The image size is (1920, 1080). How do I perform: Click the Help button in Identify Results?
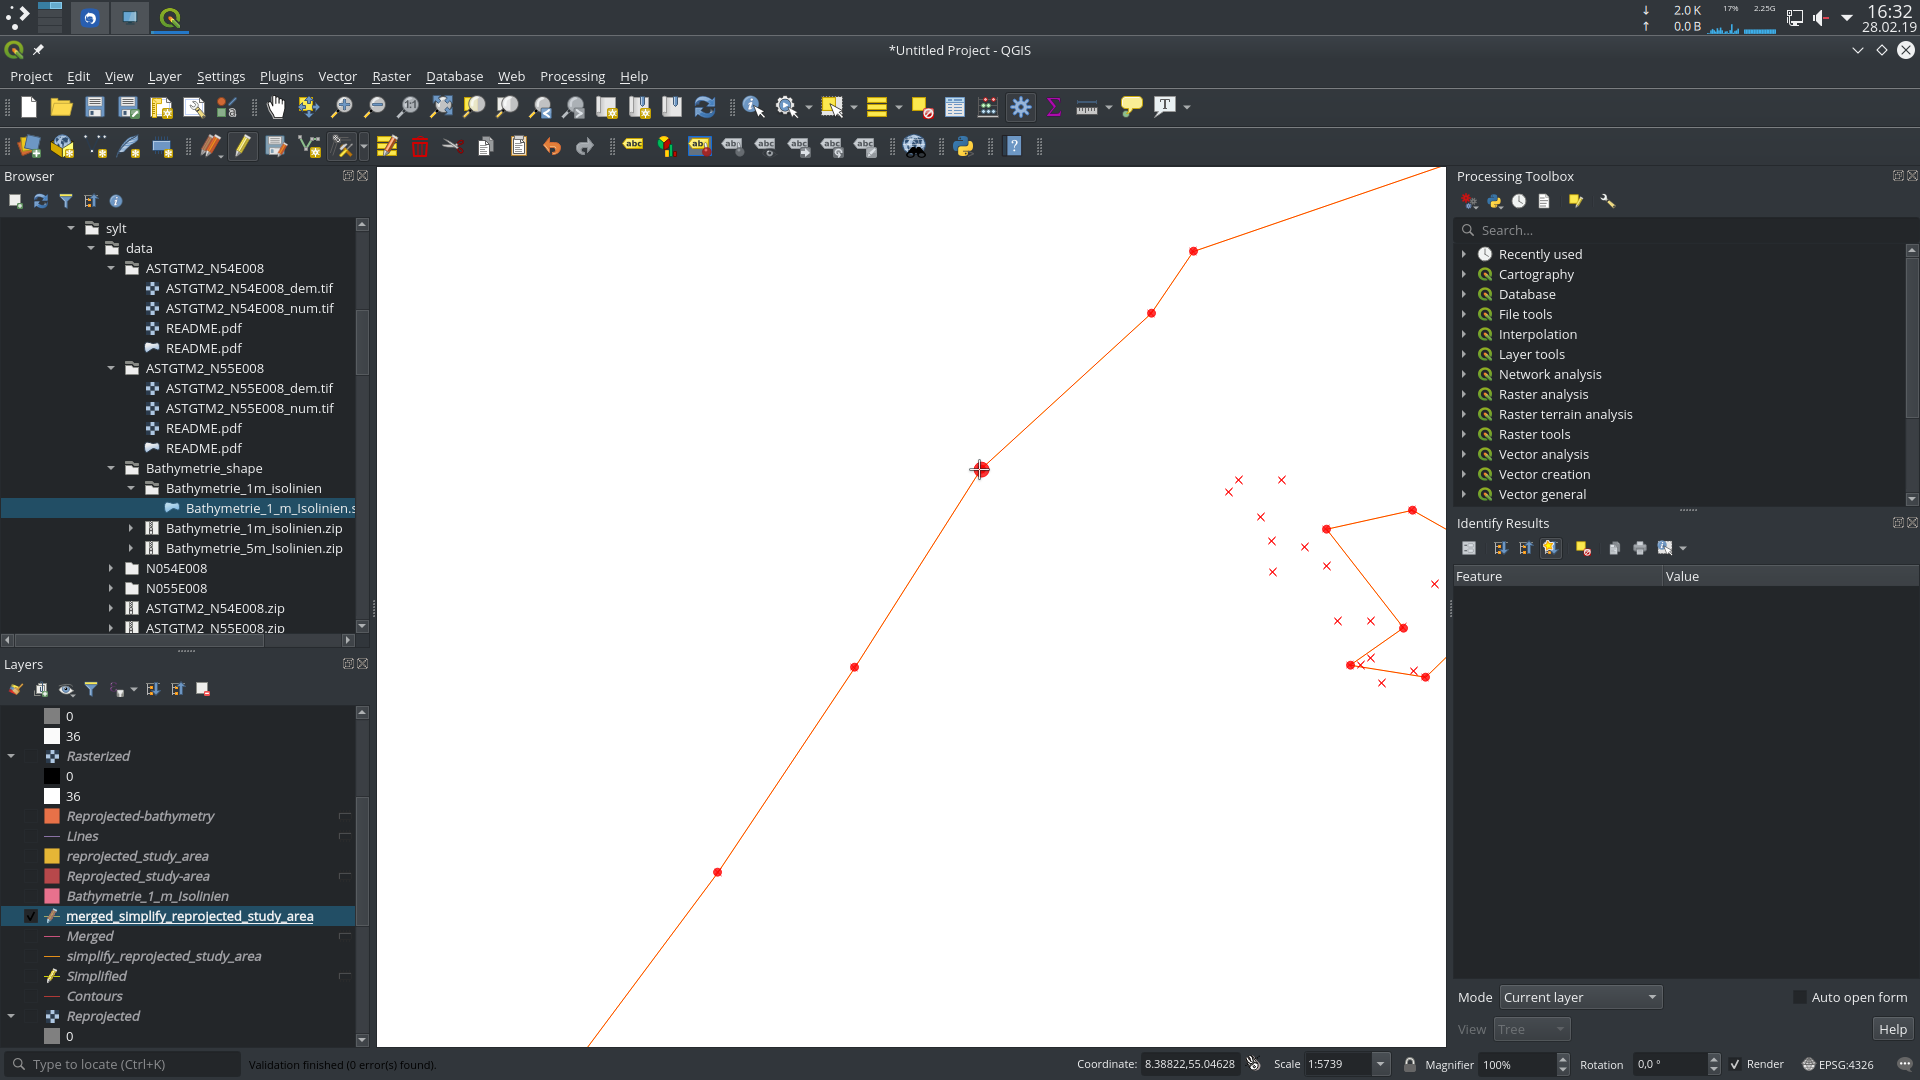pyautogui.click(x=1892, y=1029)
